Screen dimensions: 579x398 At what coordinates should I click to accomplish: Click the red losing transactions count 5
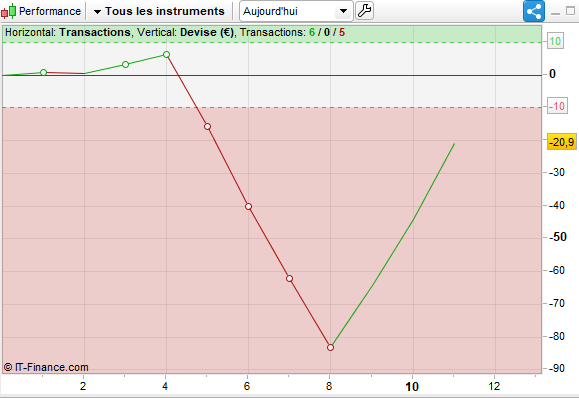[x=342, y=32]
